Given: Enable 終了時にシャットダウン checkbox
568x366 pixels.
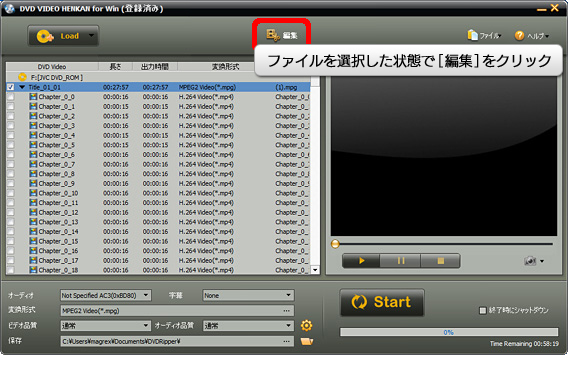Looking at the screenshot, I should pos(483,311).
